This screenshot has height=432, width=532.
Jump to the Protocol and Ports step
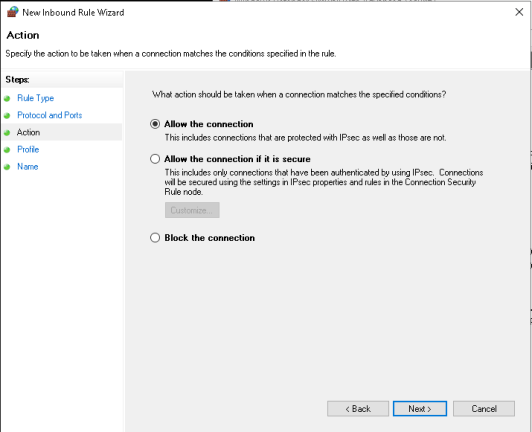pyautogui.click(x=50, y=115)
